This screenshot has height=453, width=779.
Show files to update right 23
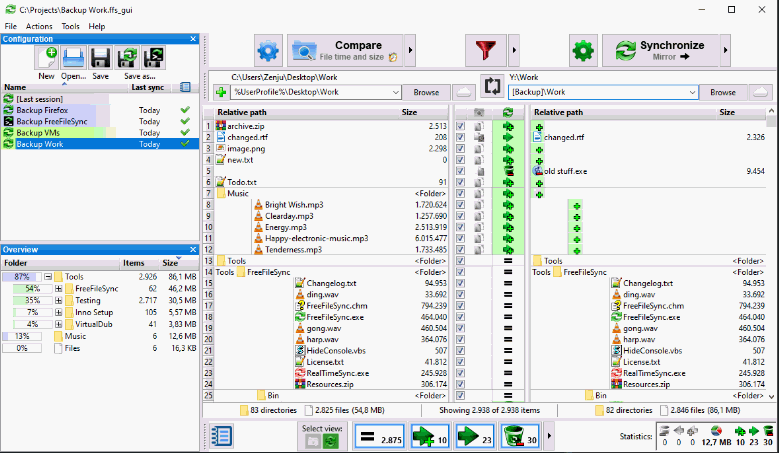point(474,437)
